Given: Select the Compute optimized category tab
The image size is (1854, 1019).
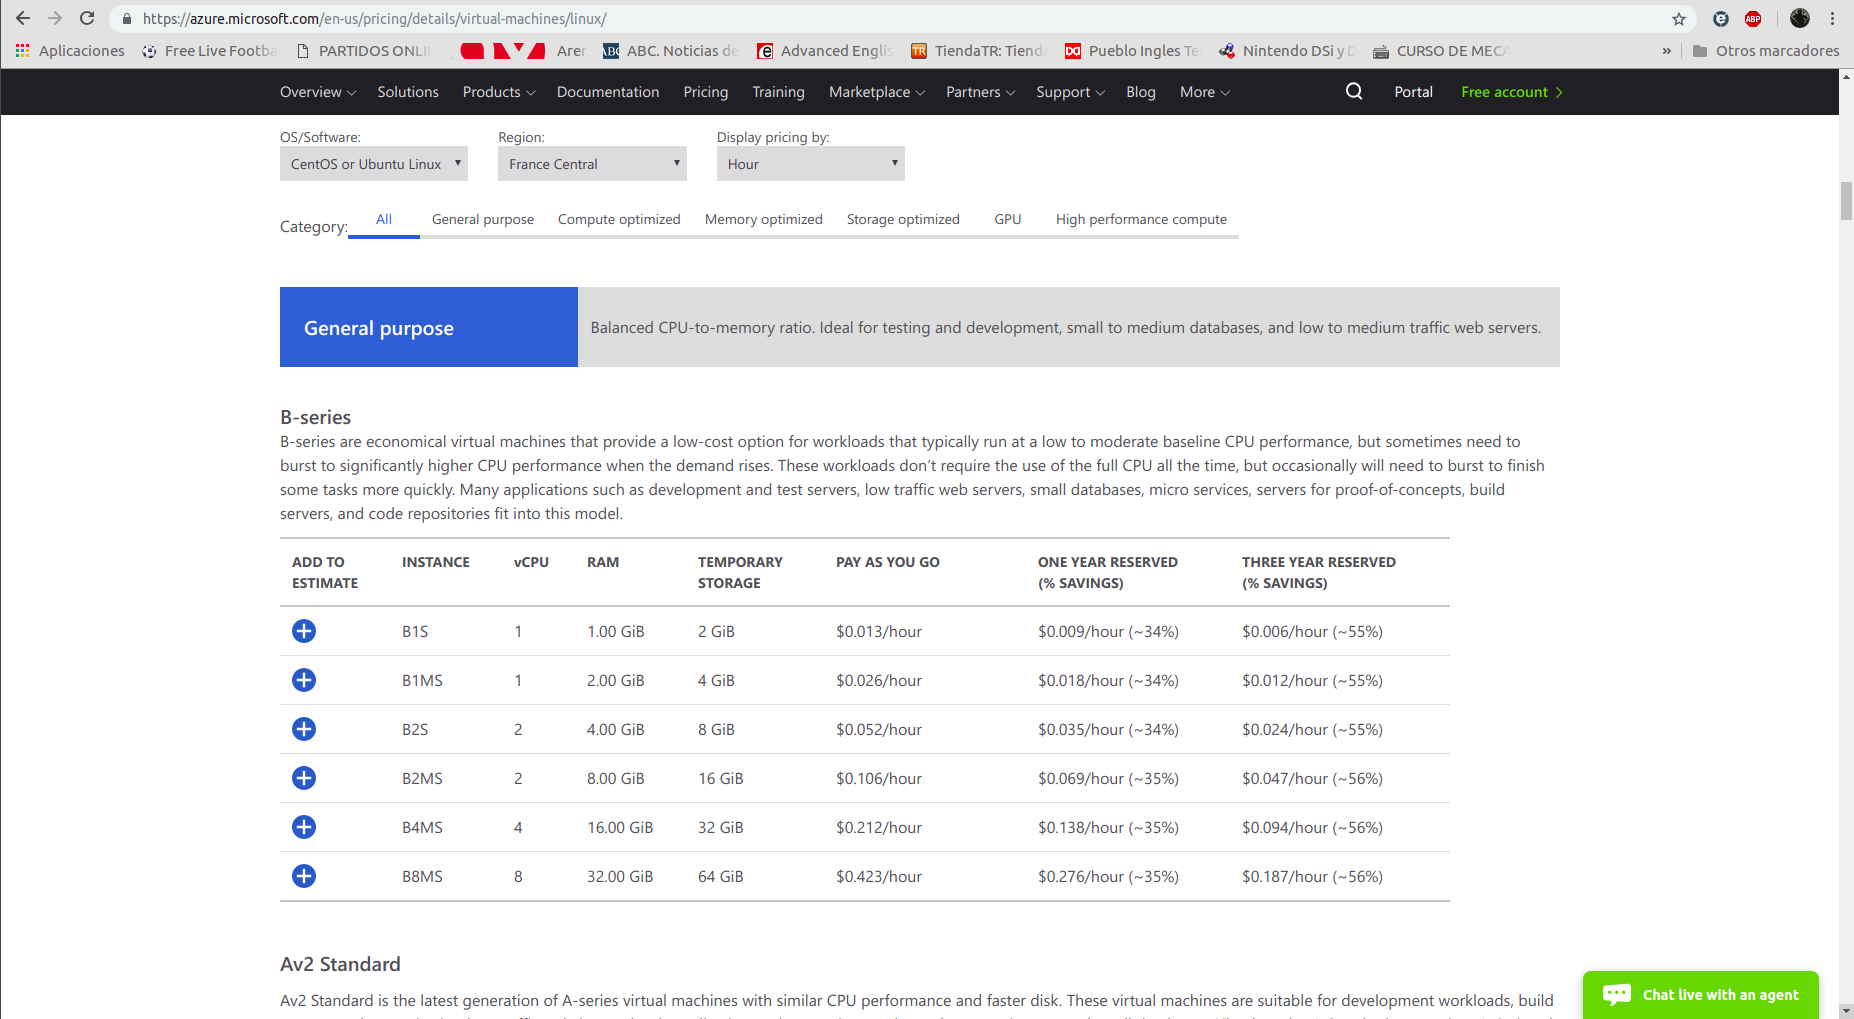Looking at the screenshot, I should pos(619,219).
